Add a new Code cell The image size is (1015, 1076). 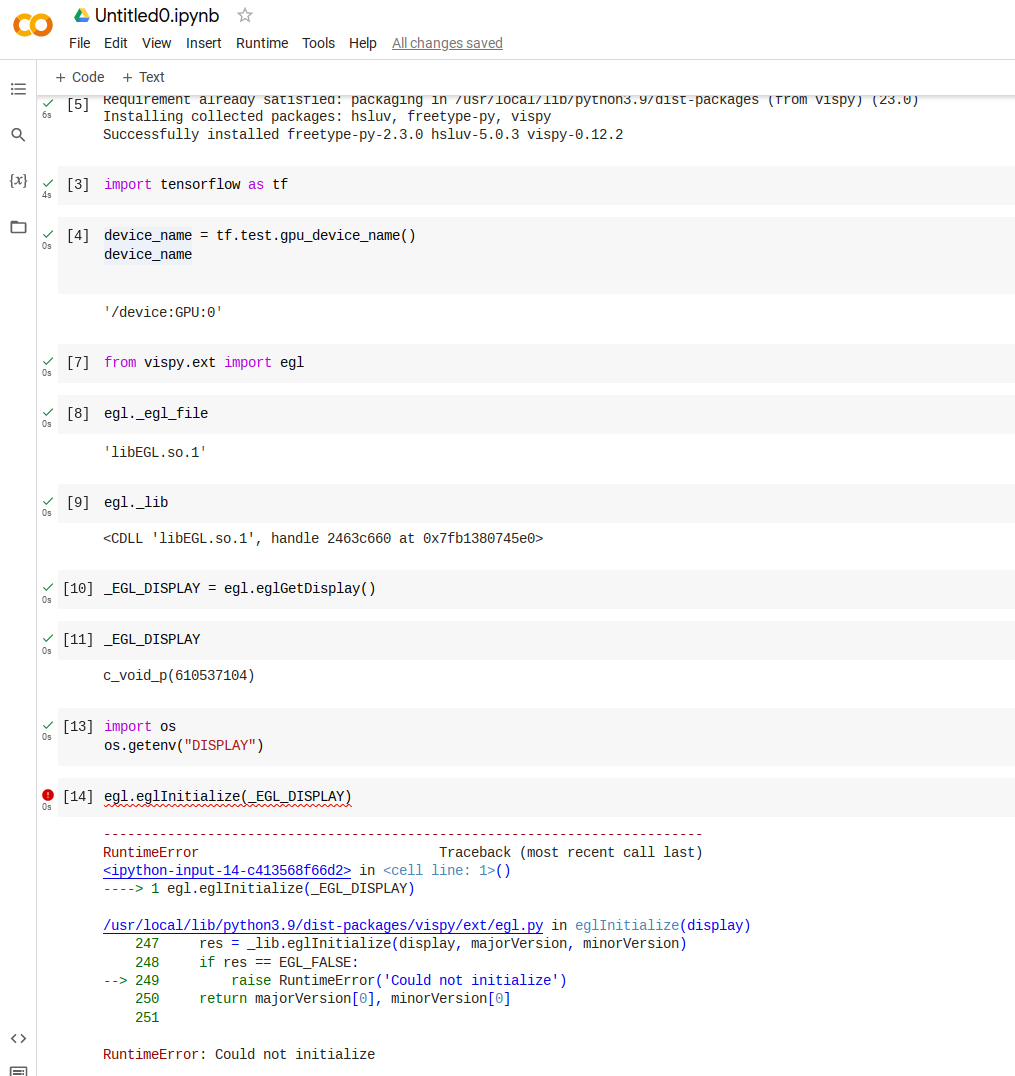(x=80, y=78)
